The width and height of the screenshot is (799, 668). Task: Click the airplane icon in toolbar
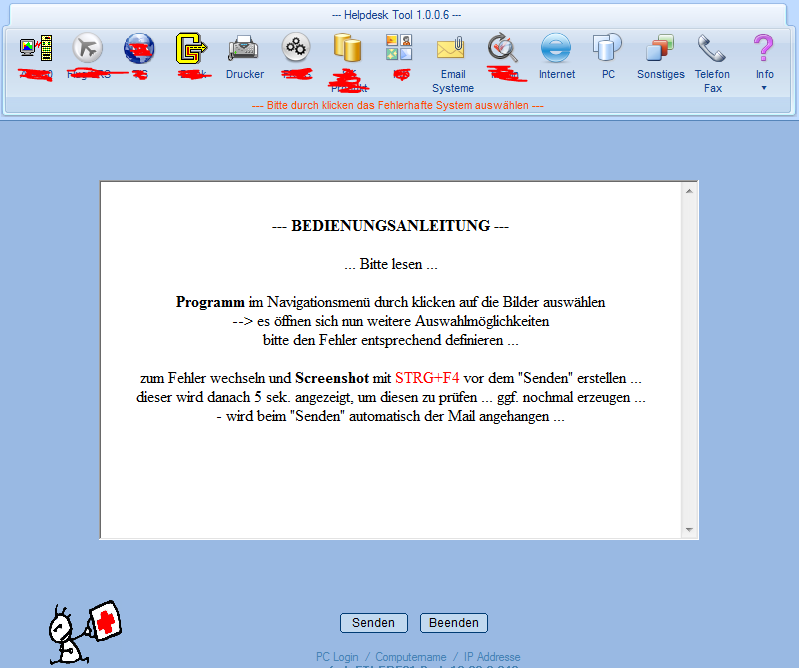88,47
